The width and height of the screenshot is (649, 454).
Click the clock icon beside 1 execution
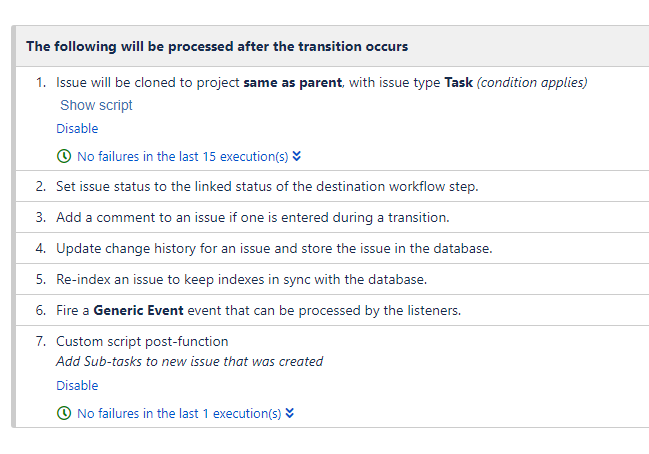coord(64,413)
